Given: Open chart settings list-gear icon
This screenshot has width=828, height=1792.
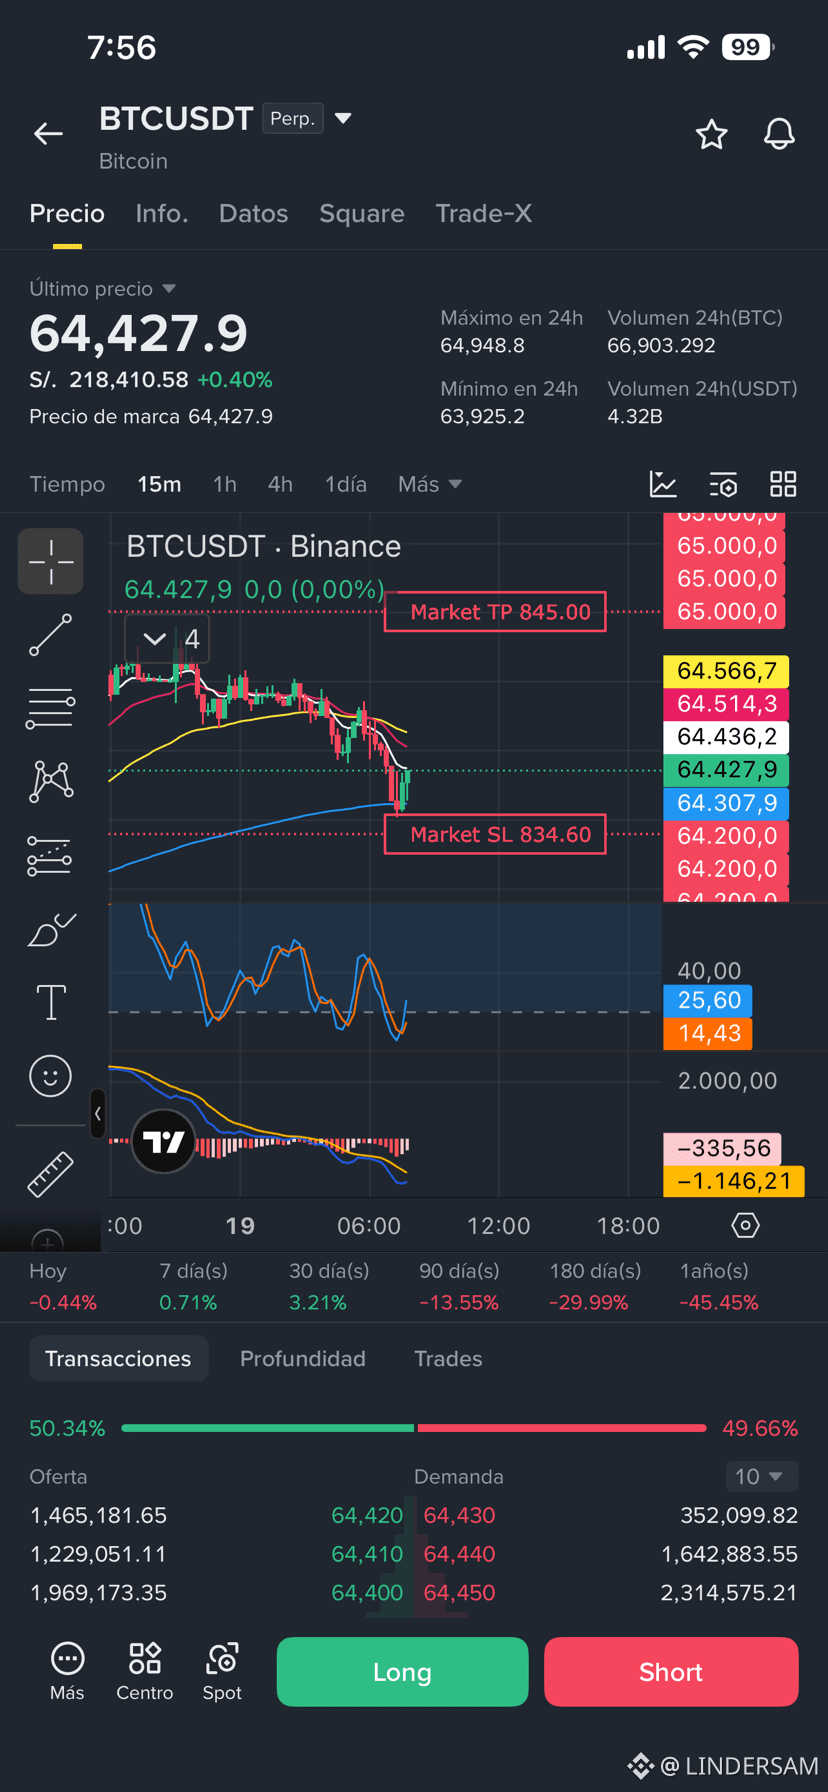Looking at the screenshot, I should 723,484.
